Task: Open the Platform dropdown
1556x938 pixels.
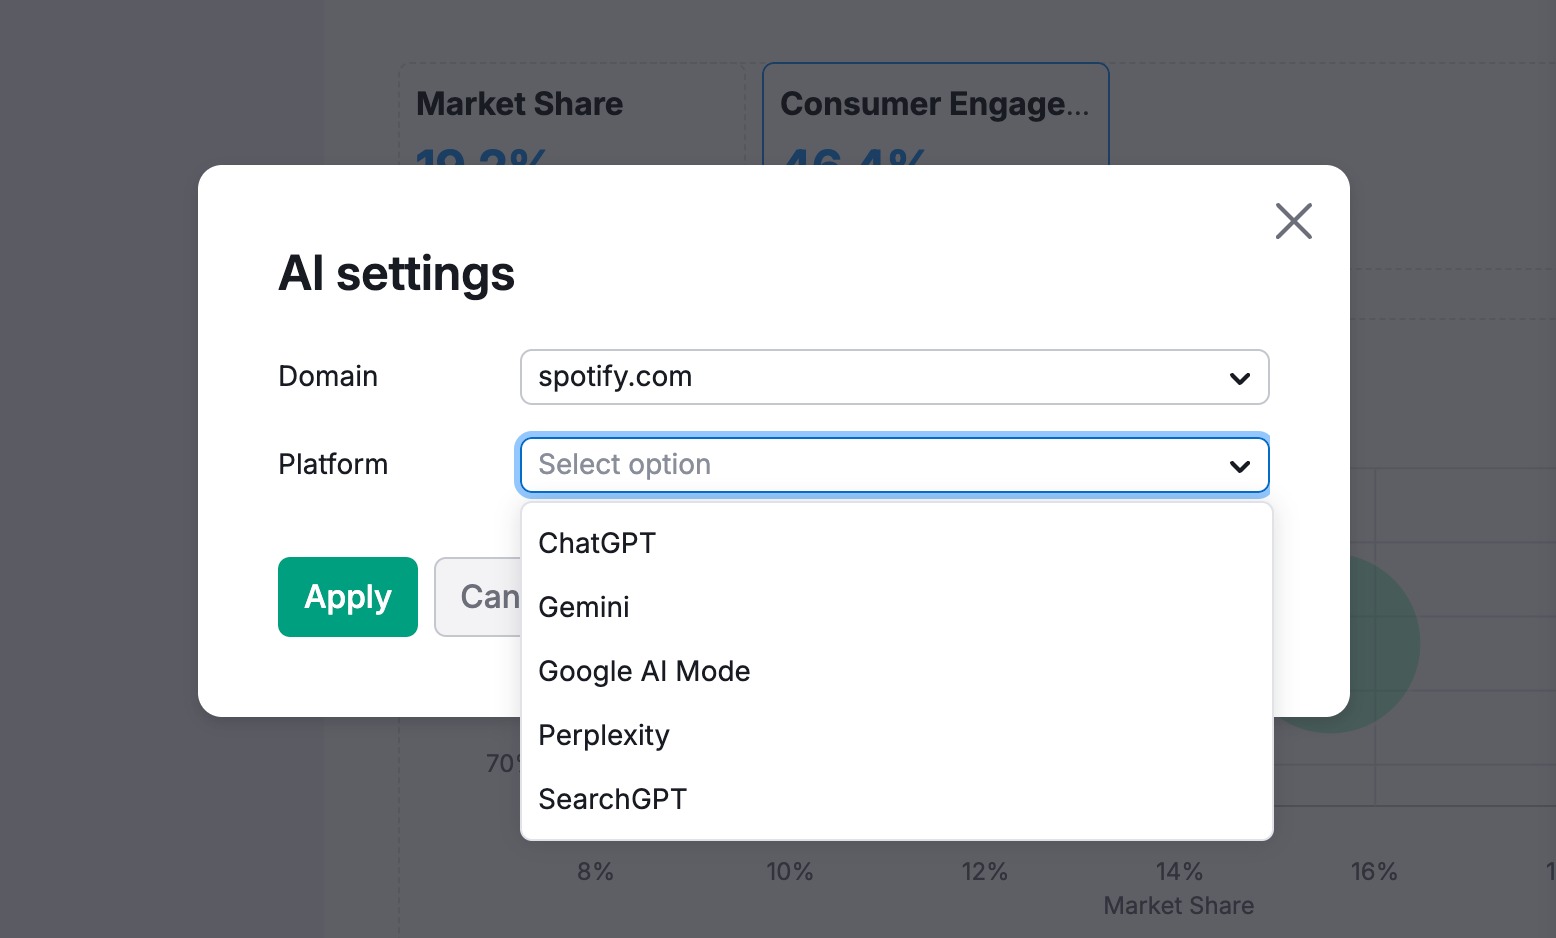Action: click(894, 465)
